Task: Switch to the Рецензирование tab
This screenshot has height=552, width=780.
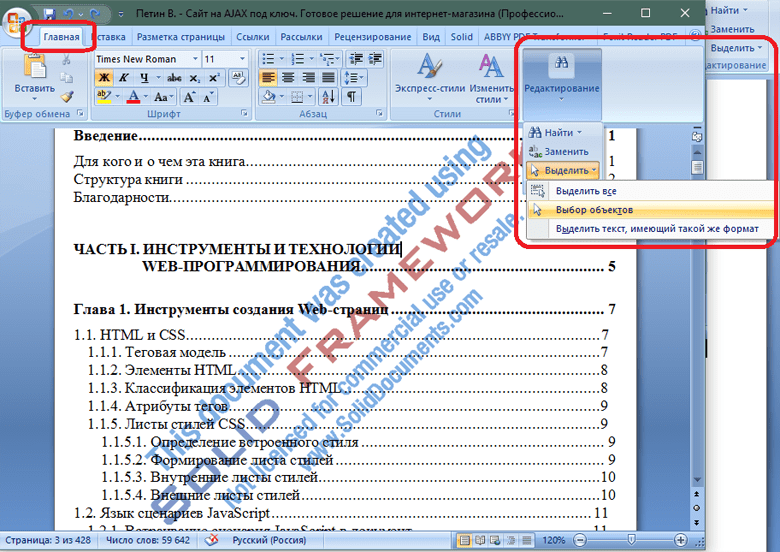Action: (373, 37)
